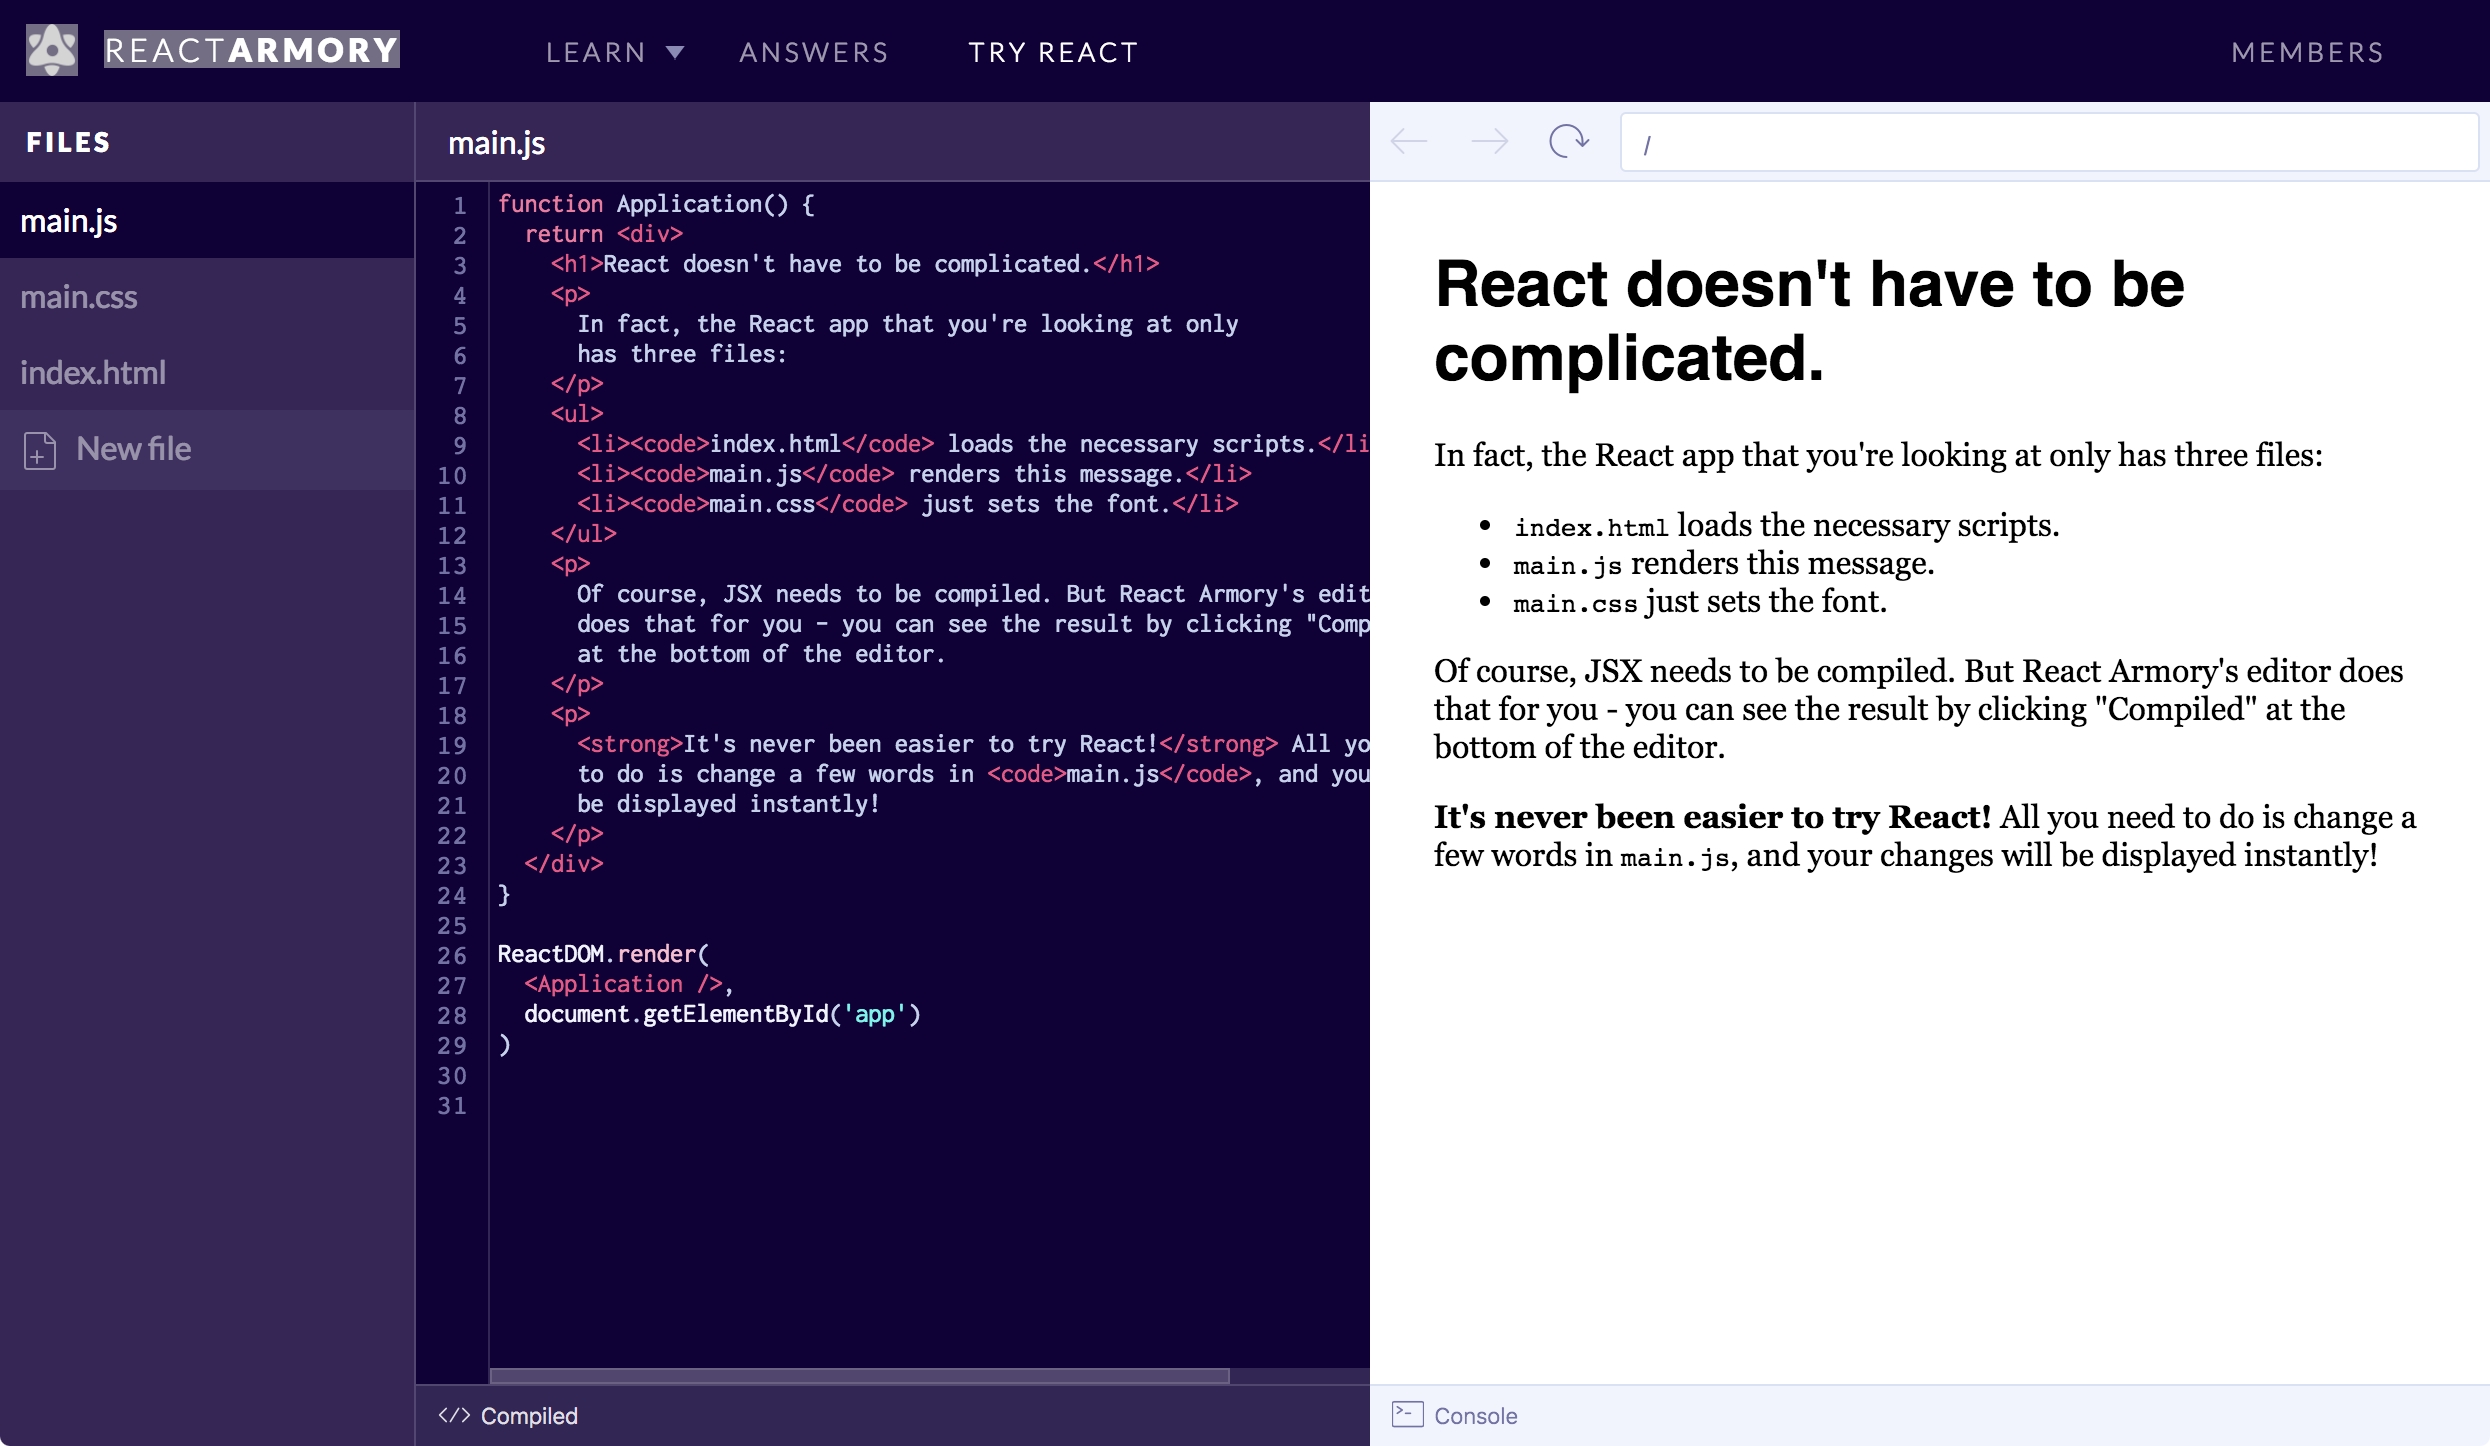
Task: Click the code icon next to Compiled
Action: coord(455,1415)
